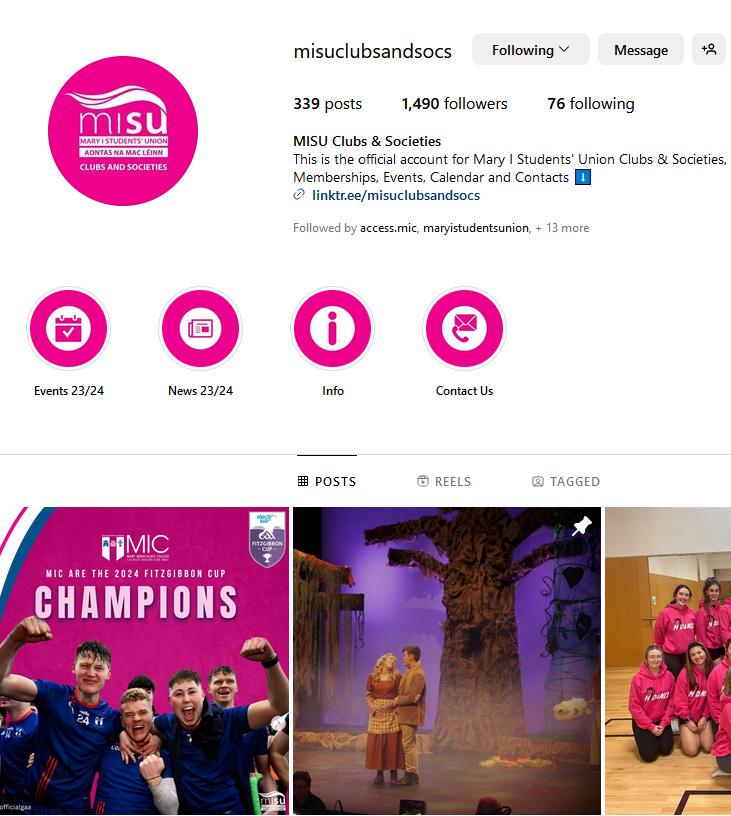Image resolution: width=731 pixels, height=816 pixels.
Task: Open the Fitzgibbon Cup Champions post
Action: (144, 661)
